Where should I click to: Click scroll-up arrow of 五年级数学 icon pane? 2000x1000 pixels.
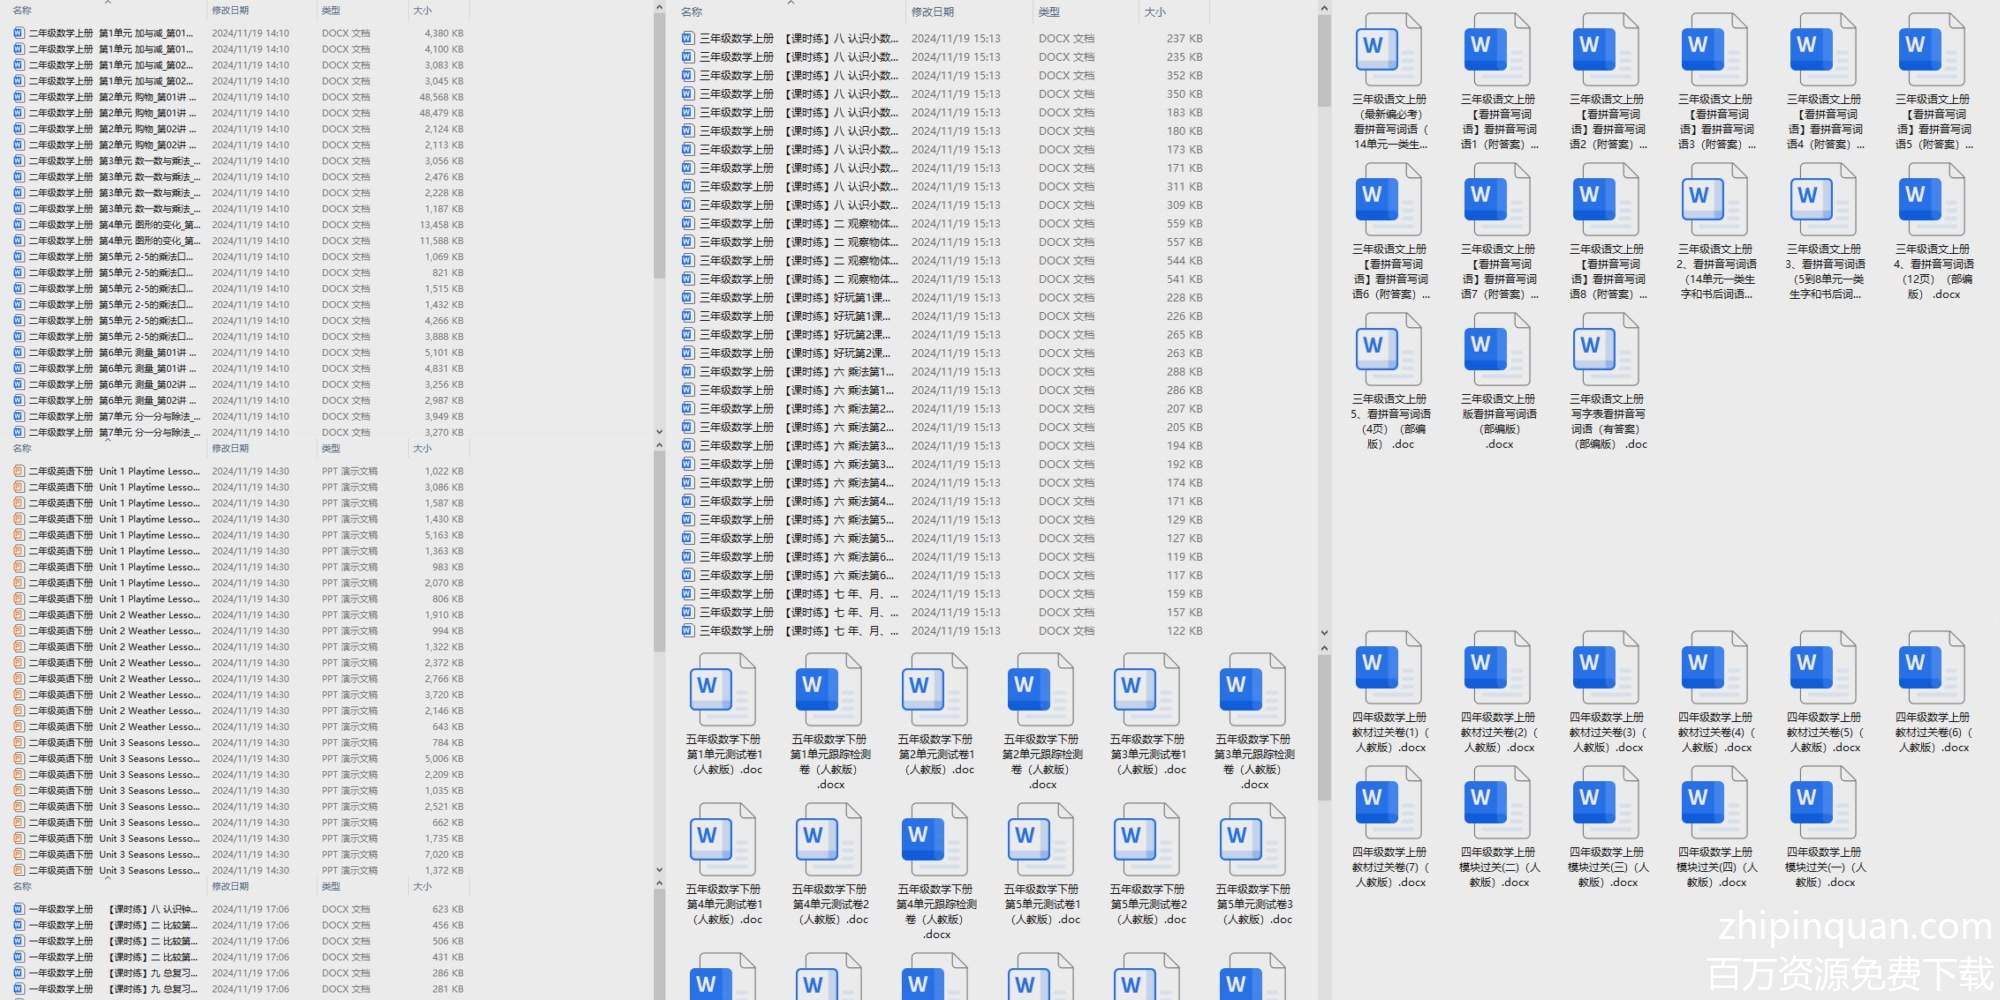[1324, 648]
